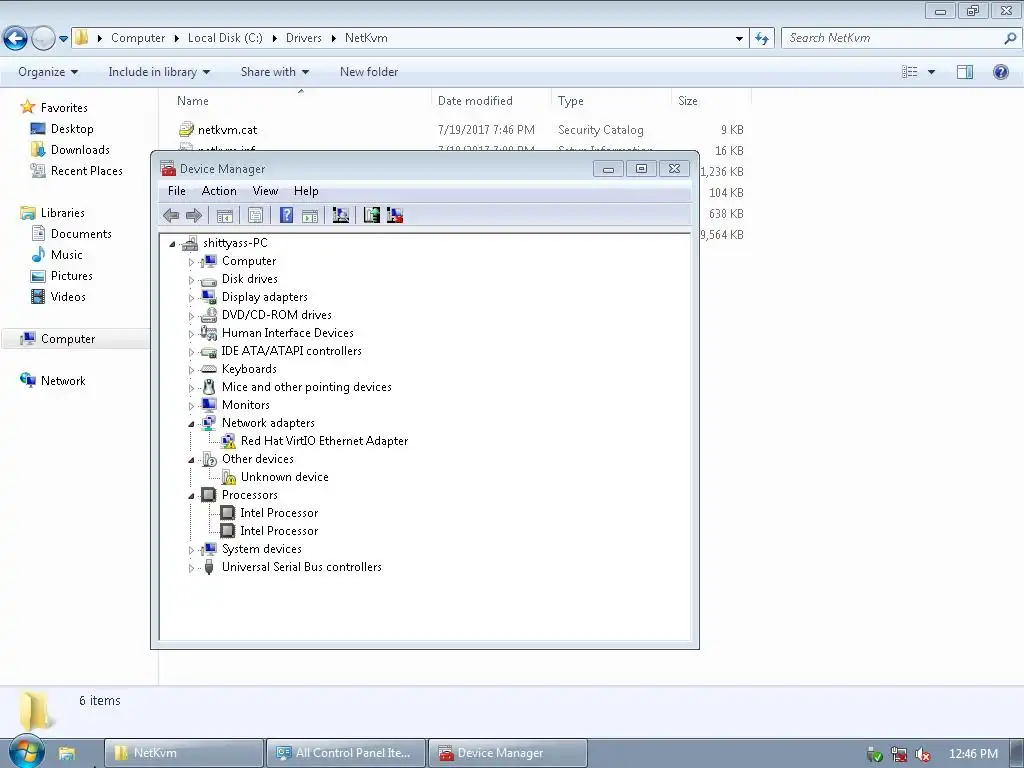Viewport: 1024px width, 768px height.
Task: Click the Explorer Back navigation button
Action: click(x=16, y=38)
